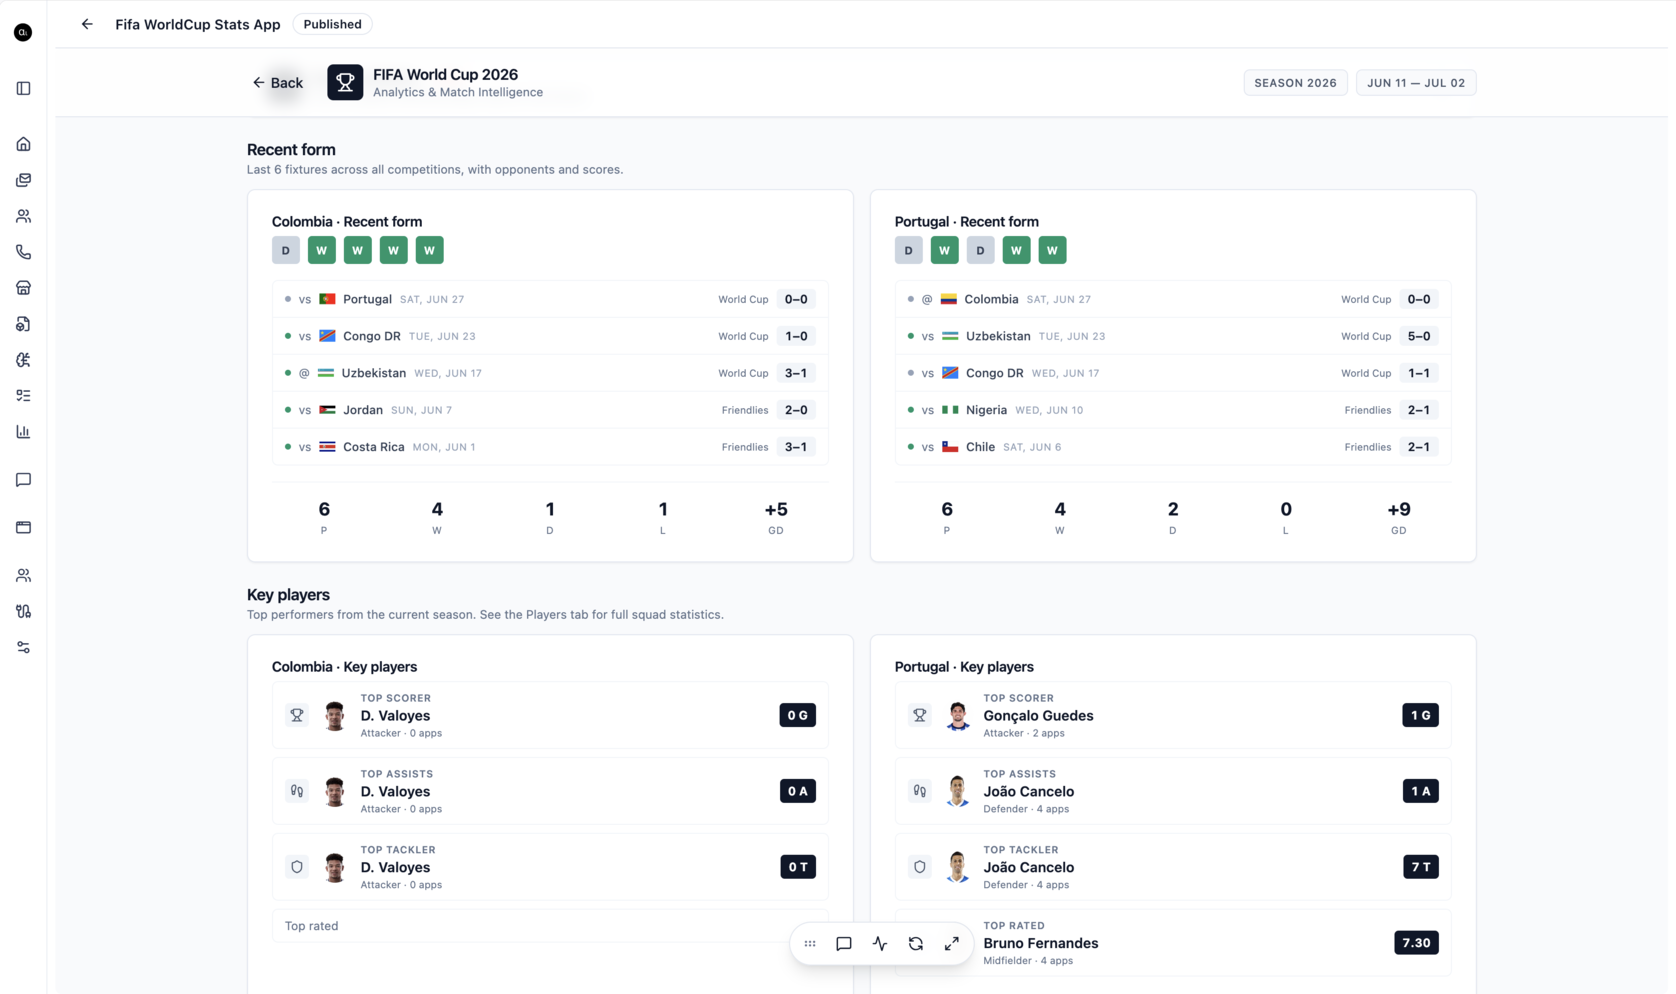This screenshot has height=994, width=1676.
Task: Open the inbox envelope icon in sidebar
Action: click(x=23, y=180)
